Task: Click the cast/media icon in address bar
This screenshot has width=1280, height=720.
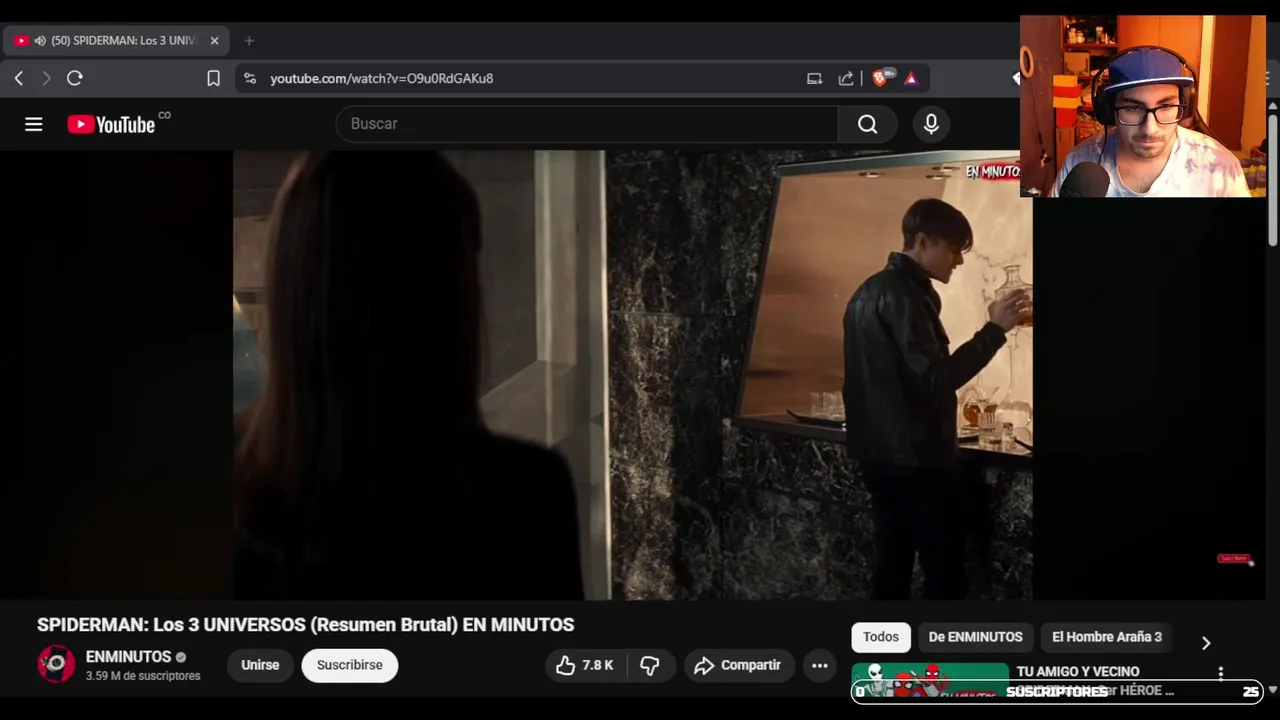Action: pyautogui.click(x=814, y=78)
